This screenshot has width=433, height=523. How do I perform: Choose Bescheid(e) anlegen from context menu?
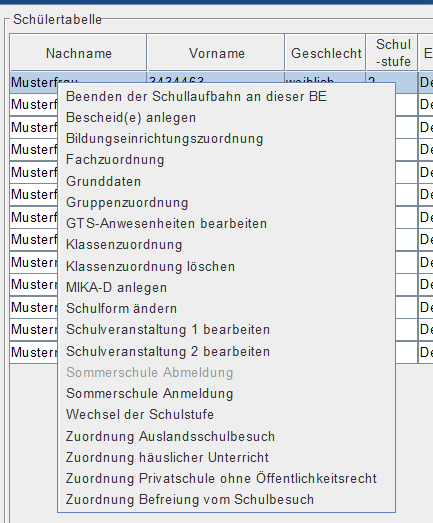point(227,118)
